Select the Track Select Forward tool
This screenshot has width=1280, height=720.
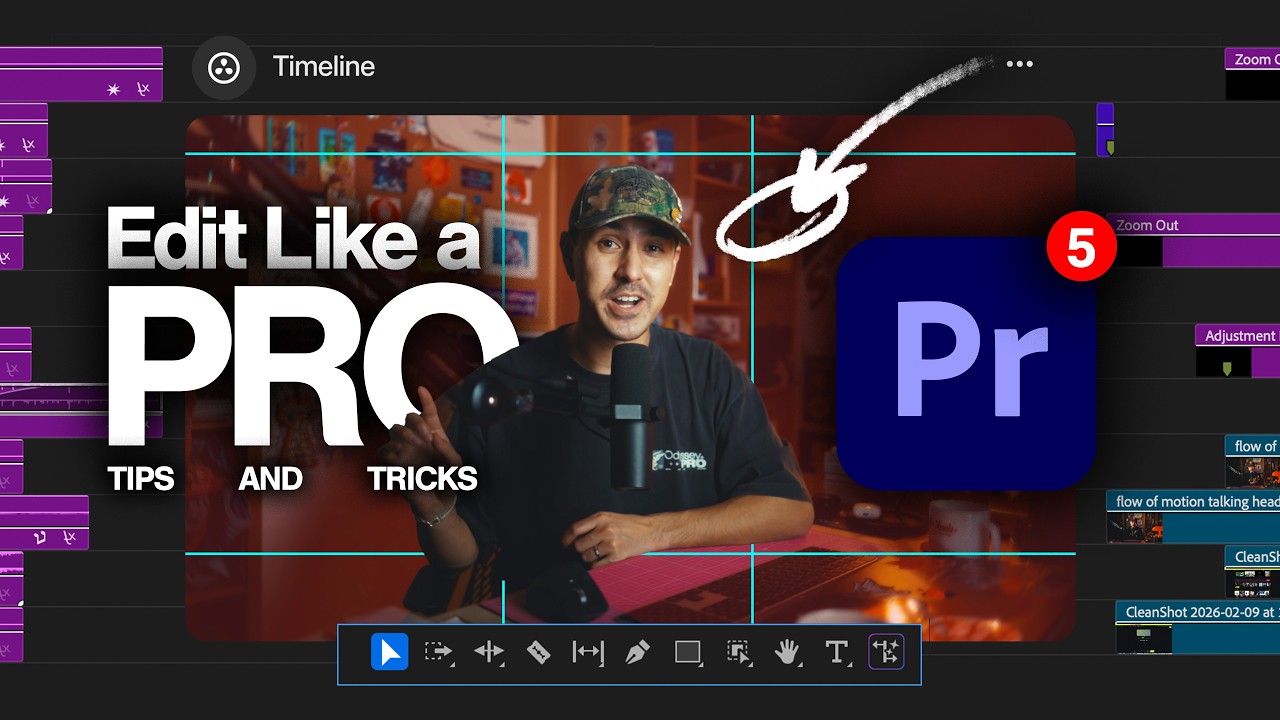(438, 653)
